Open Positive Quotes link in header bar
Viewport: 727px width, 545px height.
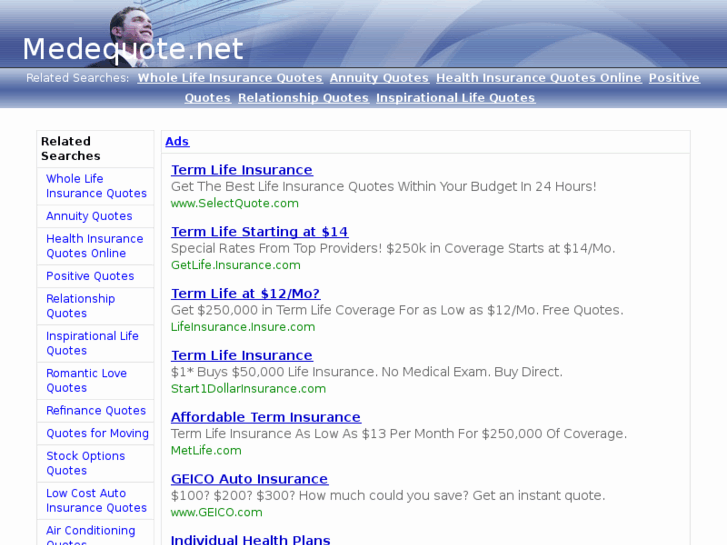click(674, 78)
